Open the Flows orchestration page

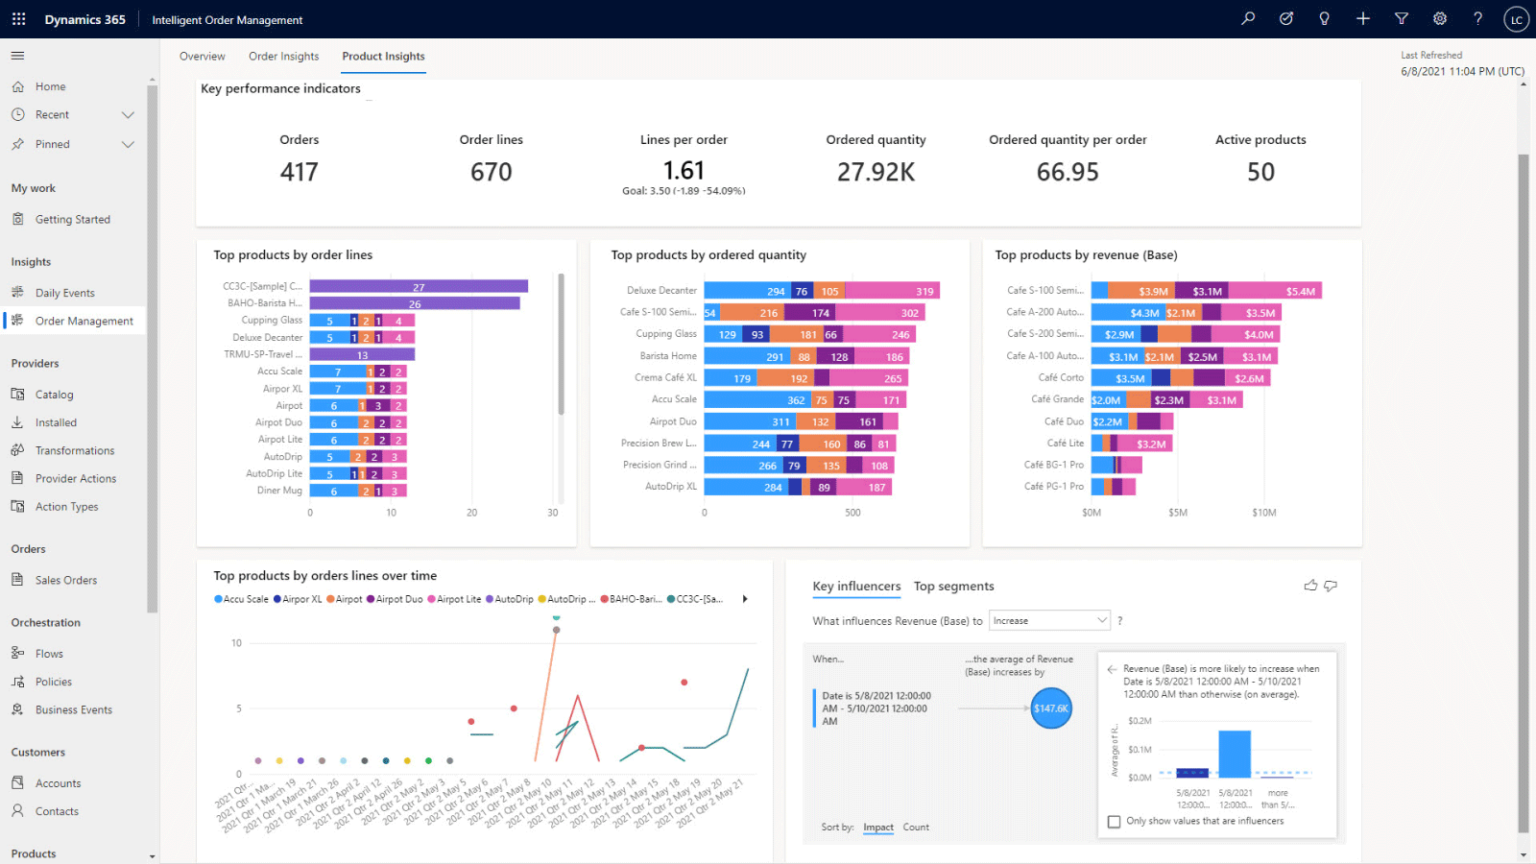(x=50, y=653)
